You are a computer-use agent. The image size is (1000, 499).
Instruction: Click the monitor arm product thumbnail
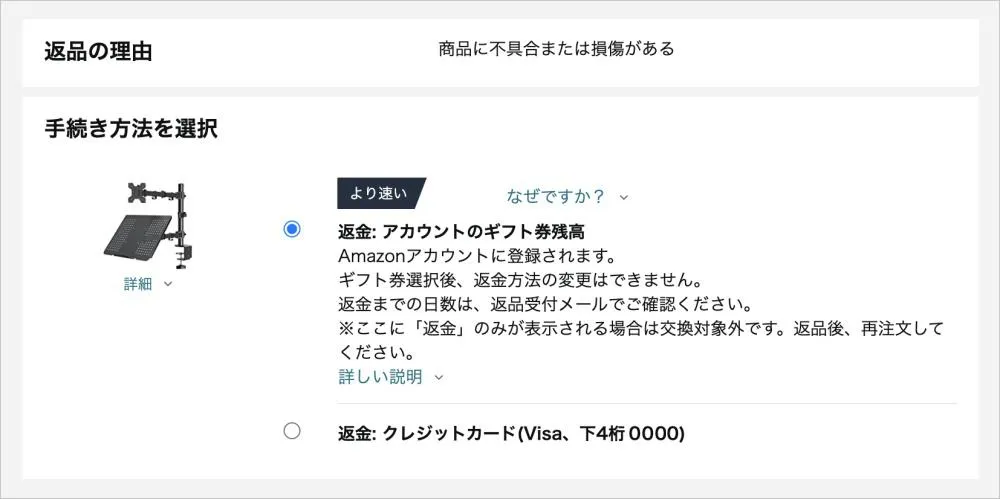(x=148, y=223)
